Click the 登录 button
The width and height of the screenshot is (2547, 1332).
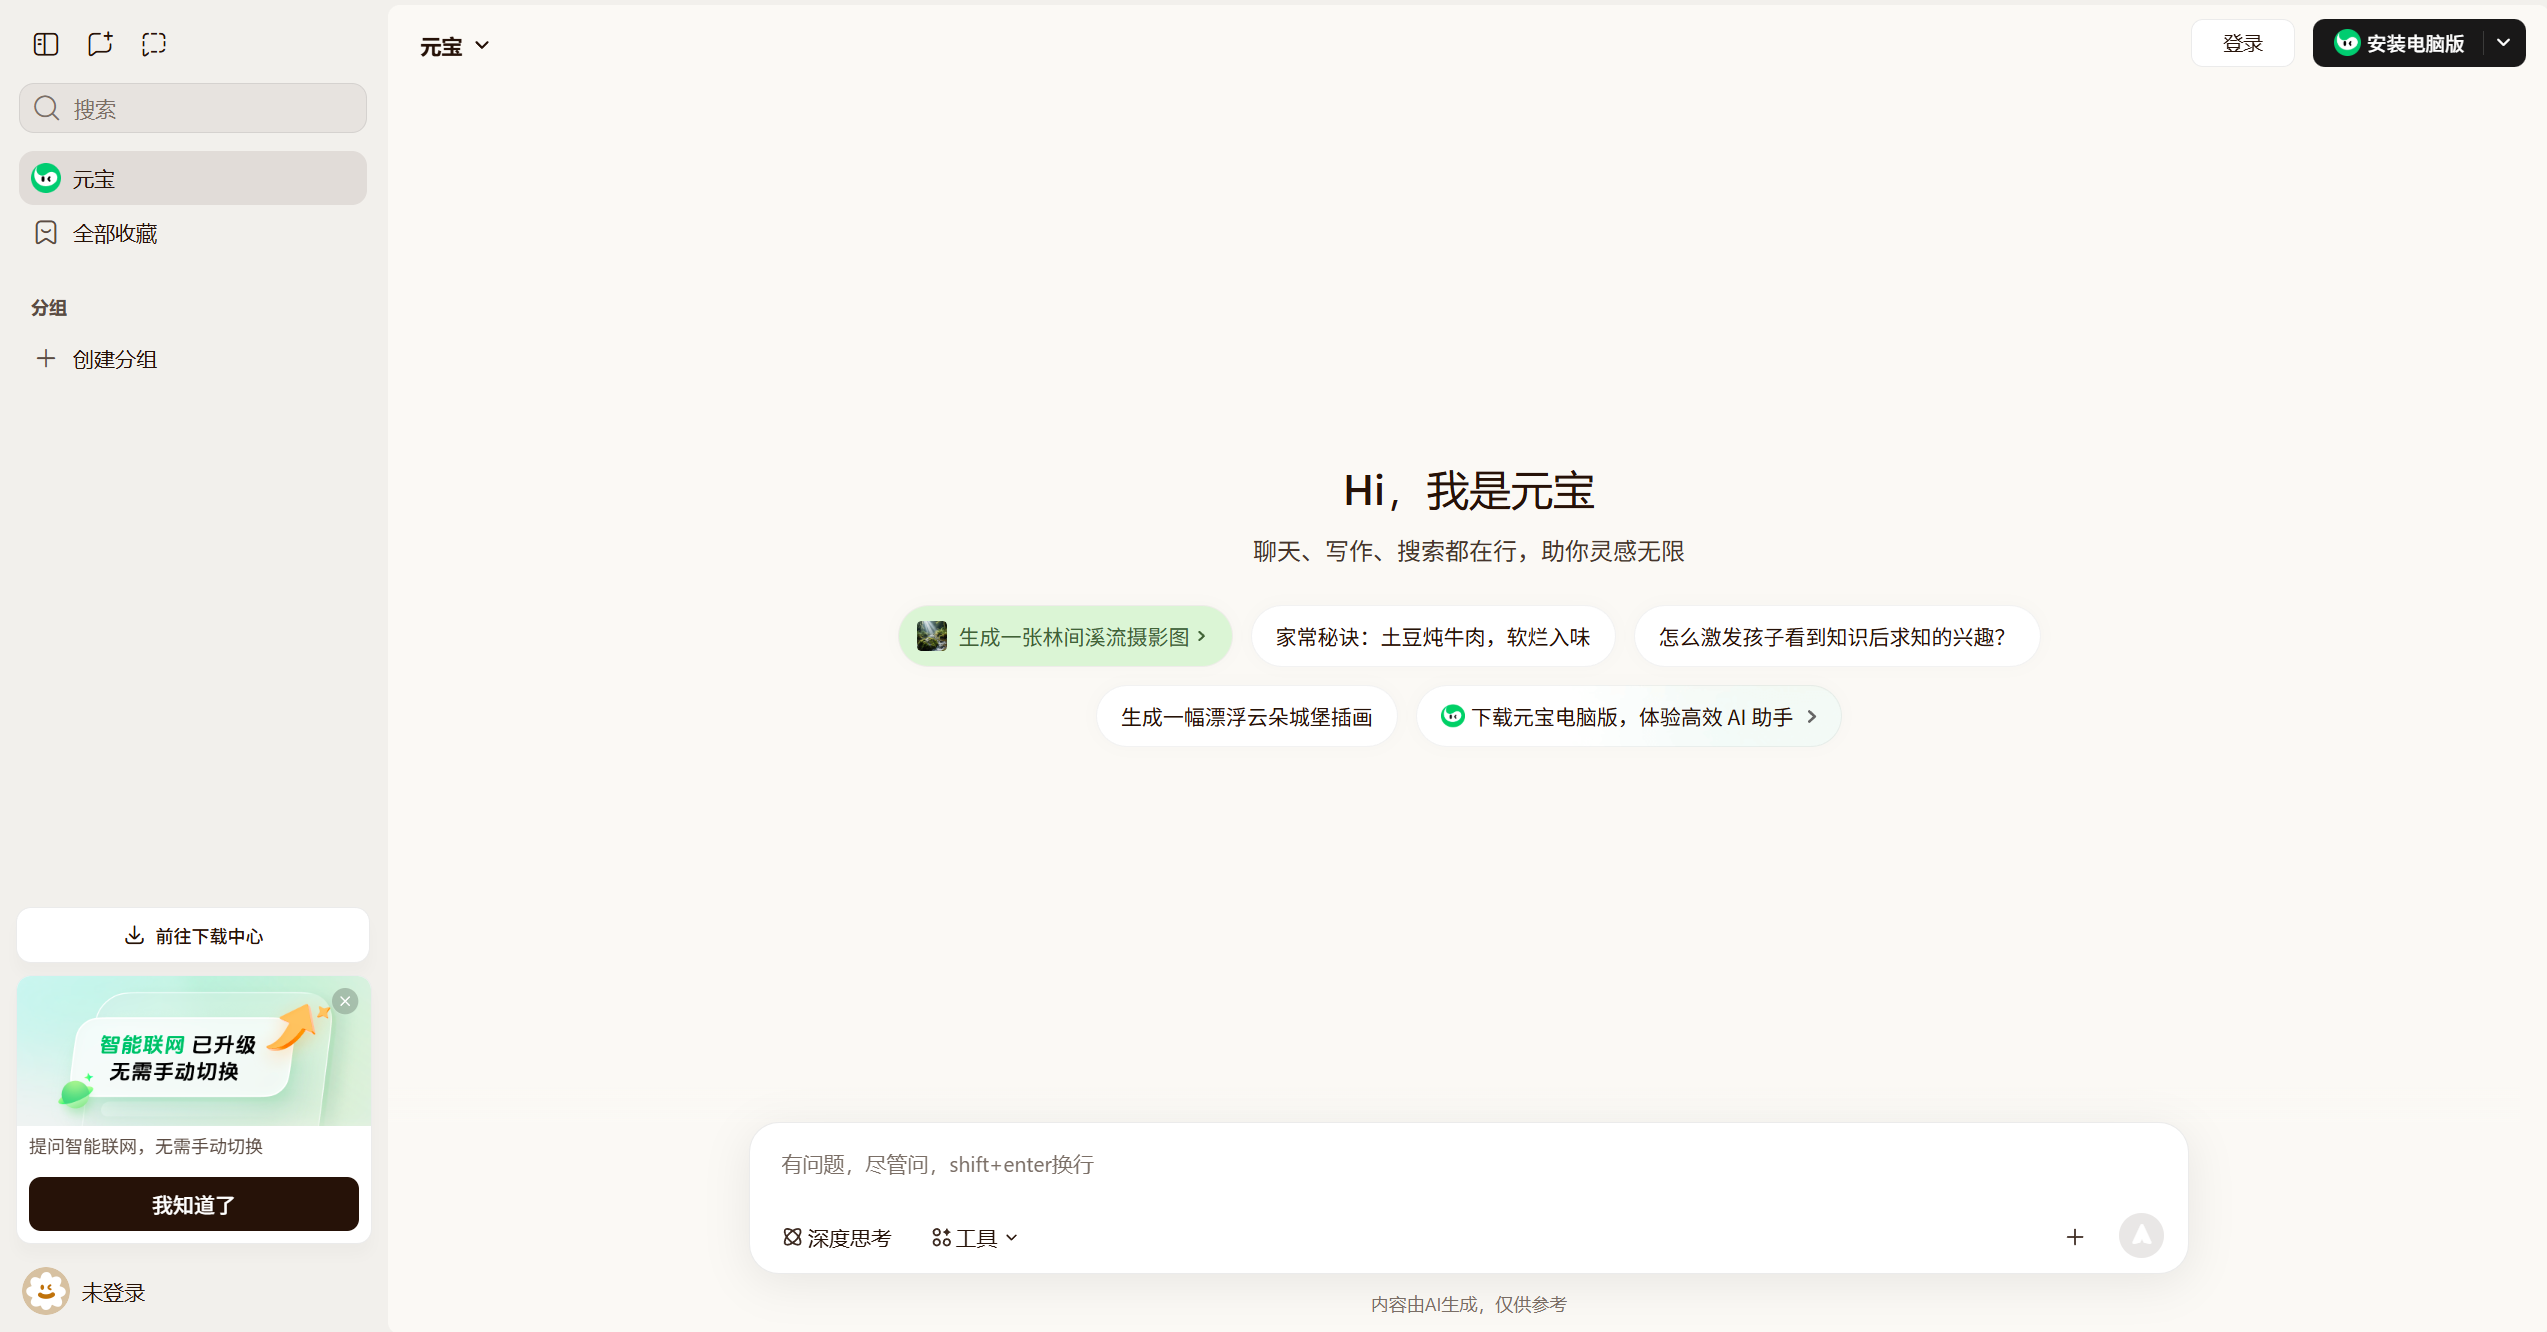coord(2242,43)
